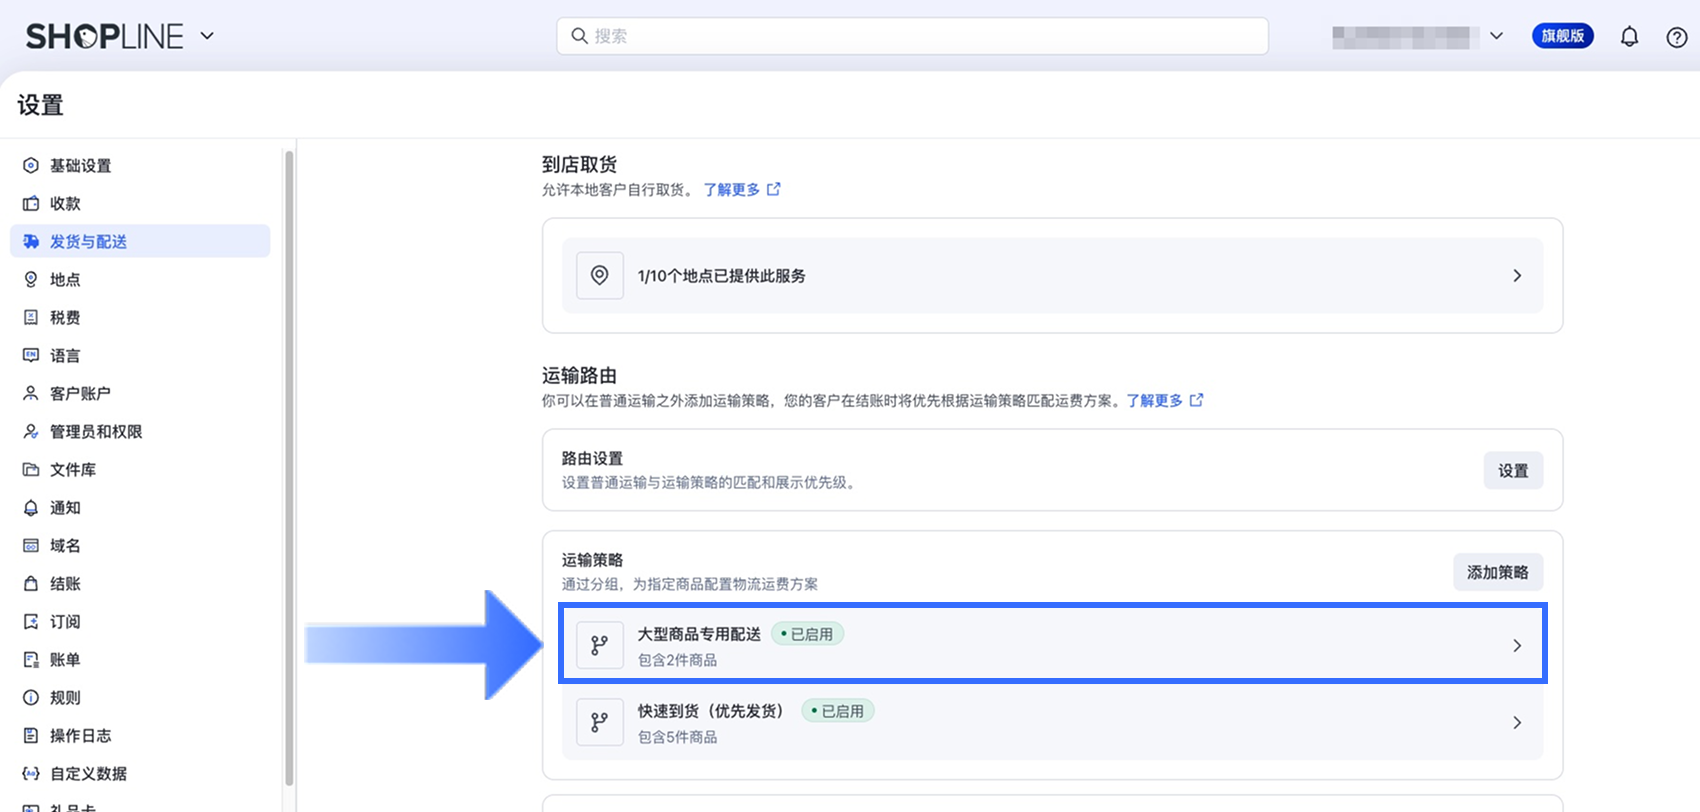Viewport: 1700px width, 812px height.
Task: Click the location pin icon in pickup card
Action: tap(600, 276)
